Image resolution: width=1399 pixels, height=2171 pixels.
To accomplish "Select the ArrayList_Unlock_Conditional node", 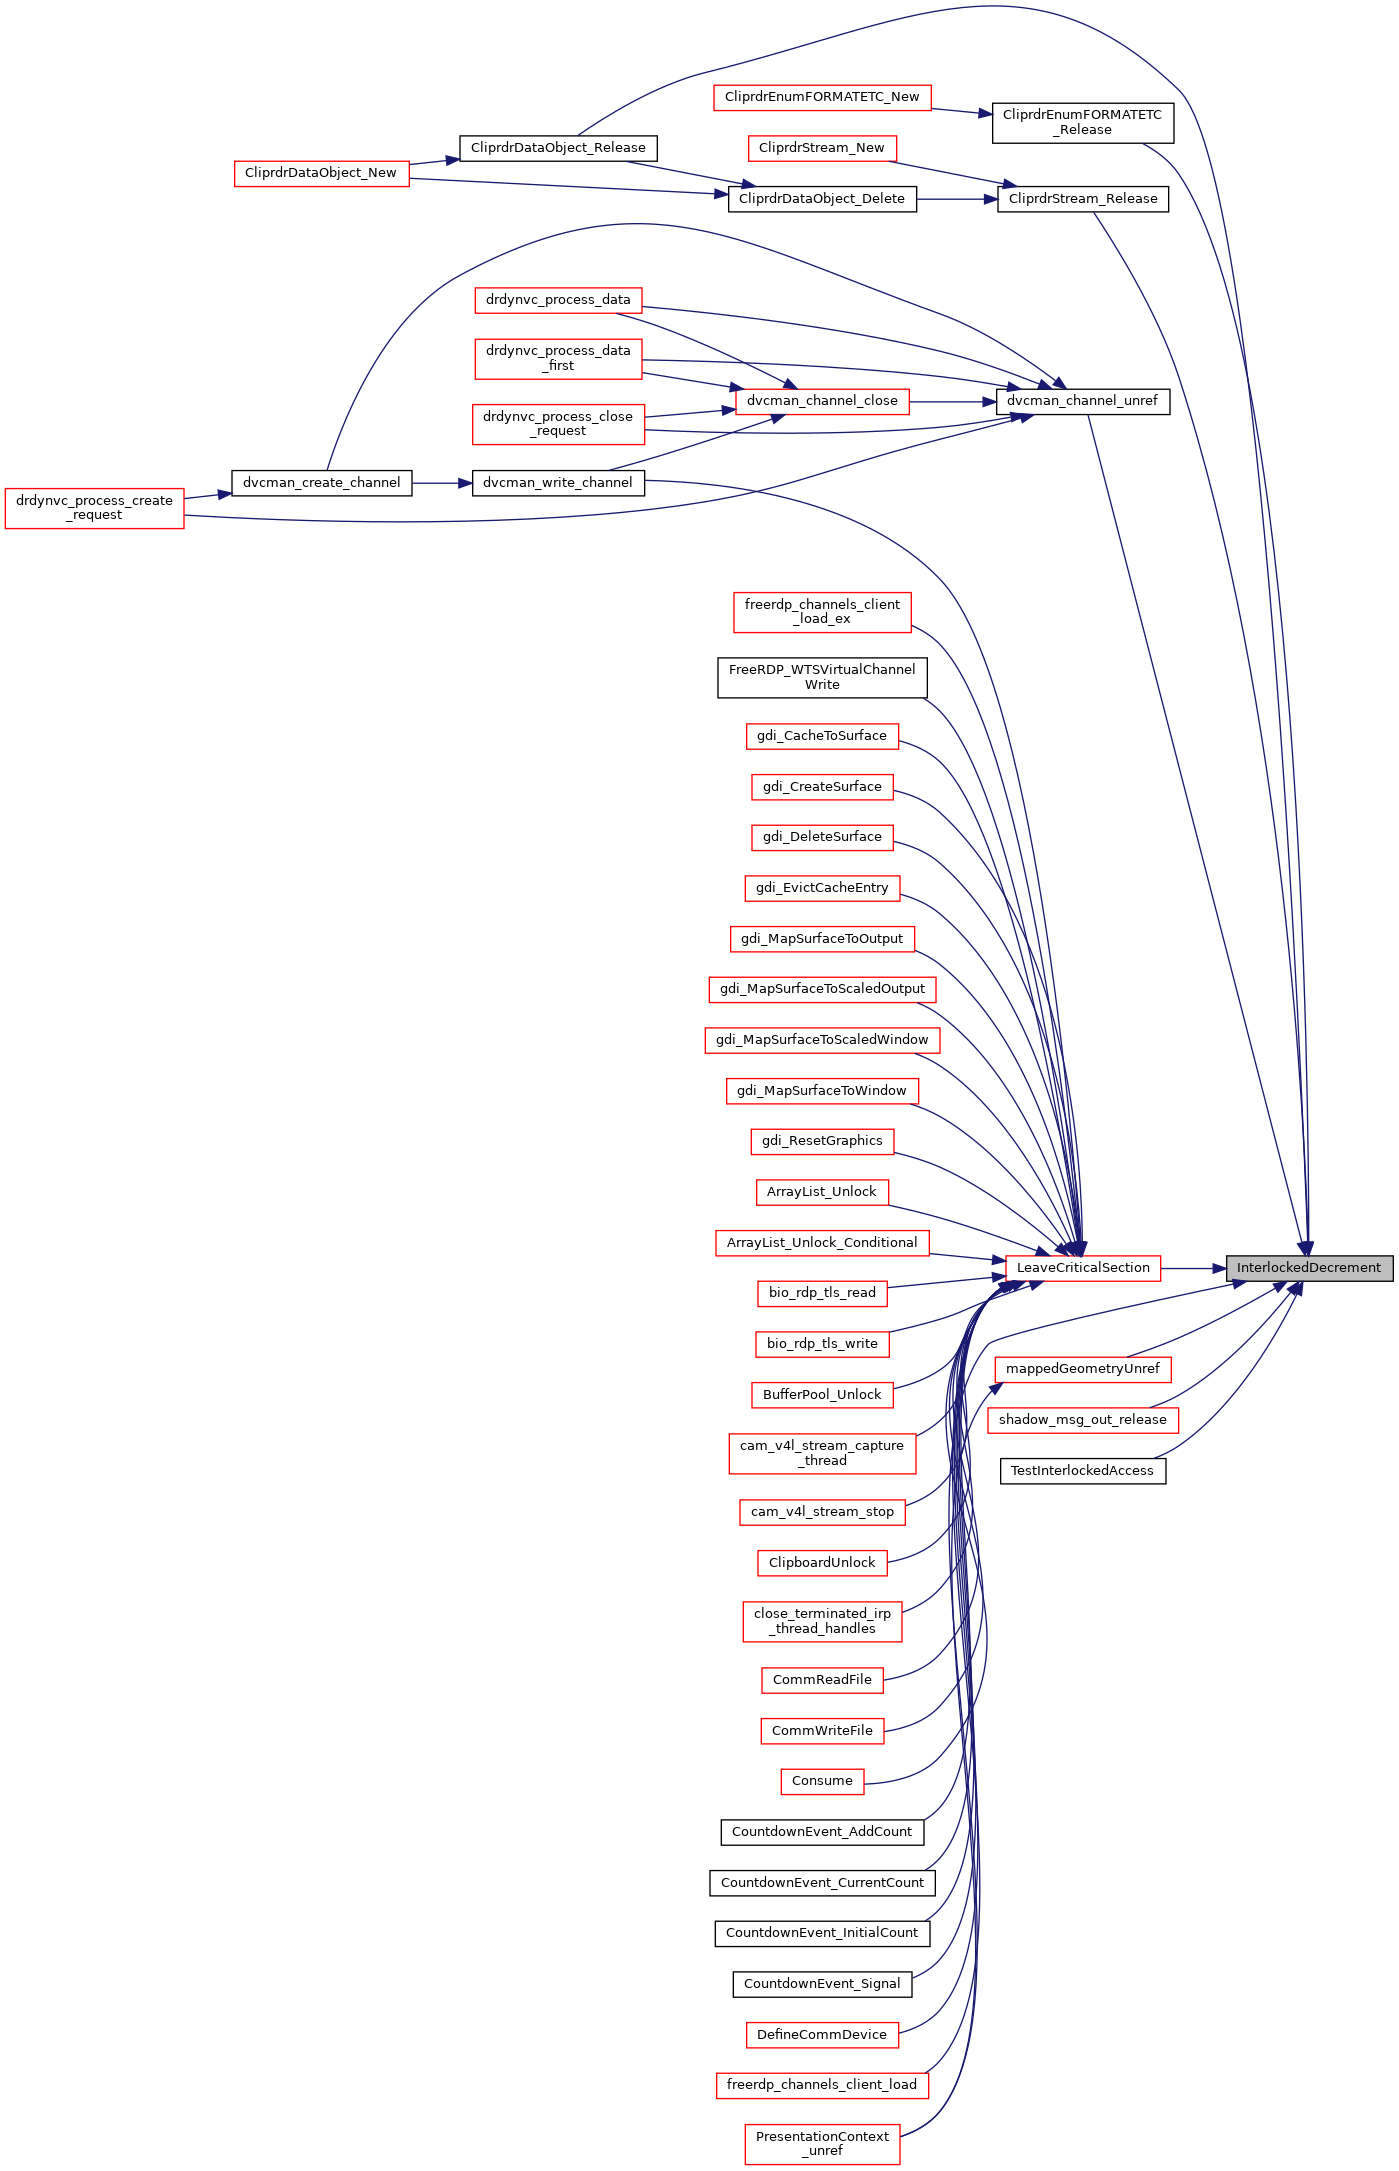I will (x=822, y=1243).
